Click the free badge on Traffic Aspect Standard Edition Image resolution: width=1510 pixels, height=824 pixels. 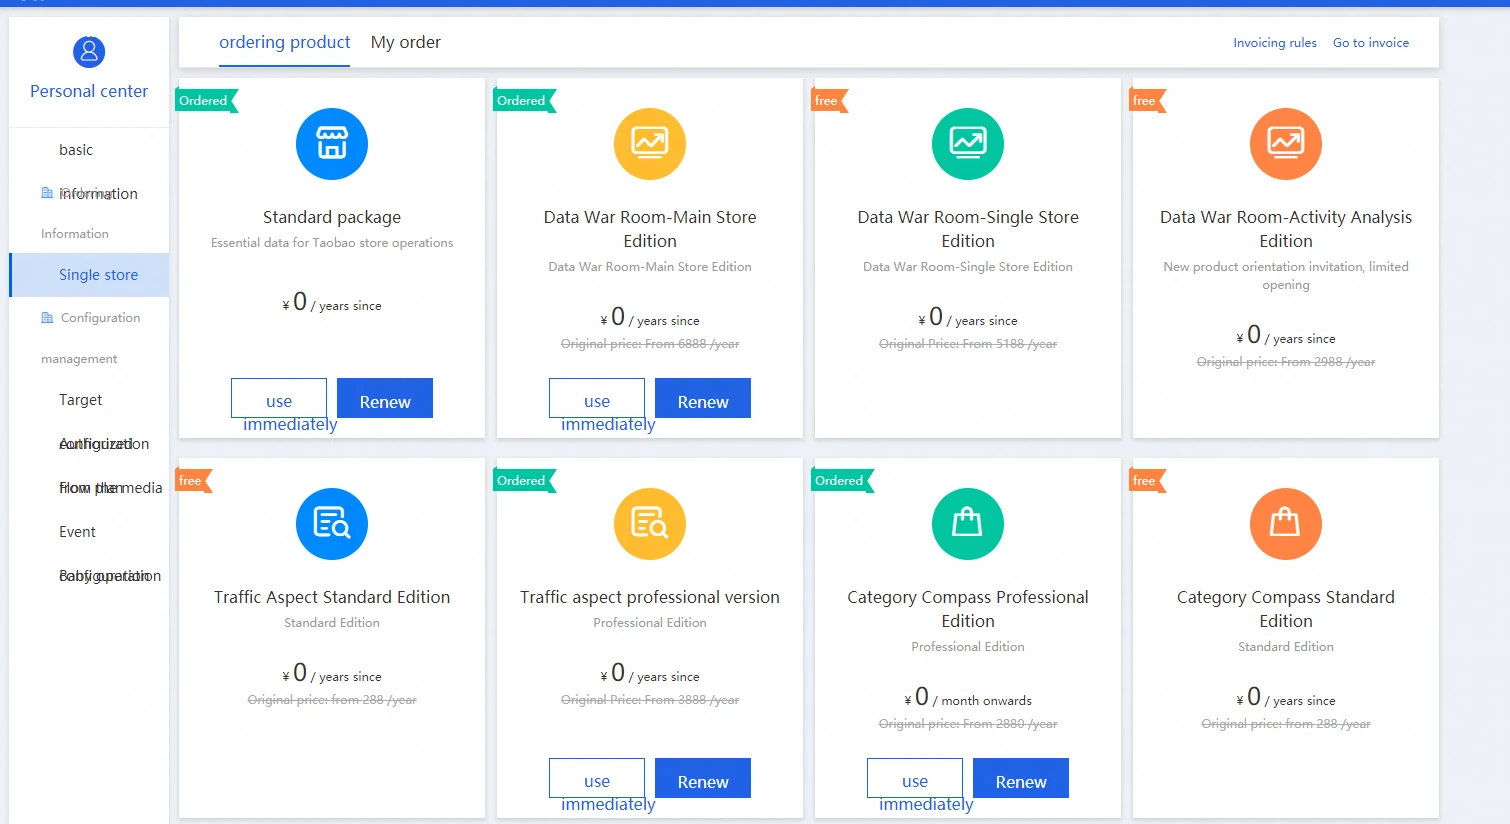click(x=194, y=481)
